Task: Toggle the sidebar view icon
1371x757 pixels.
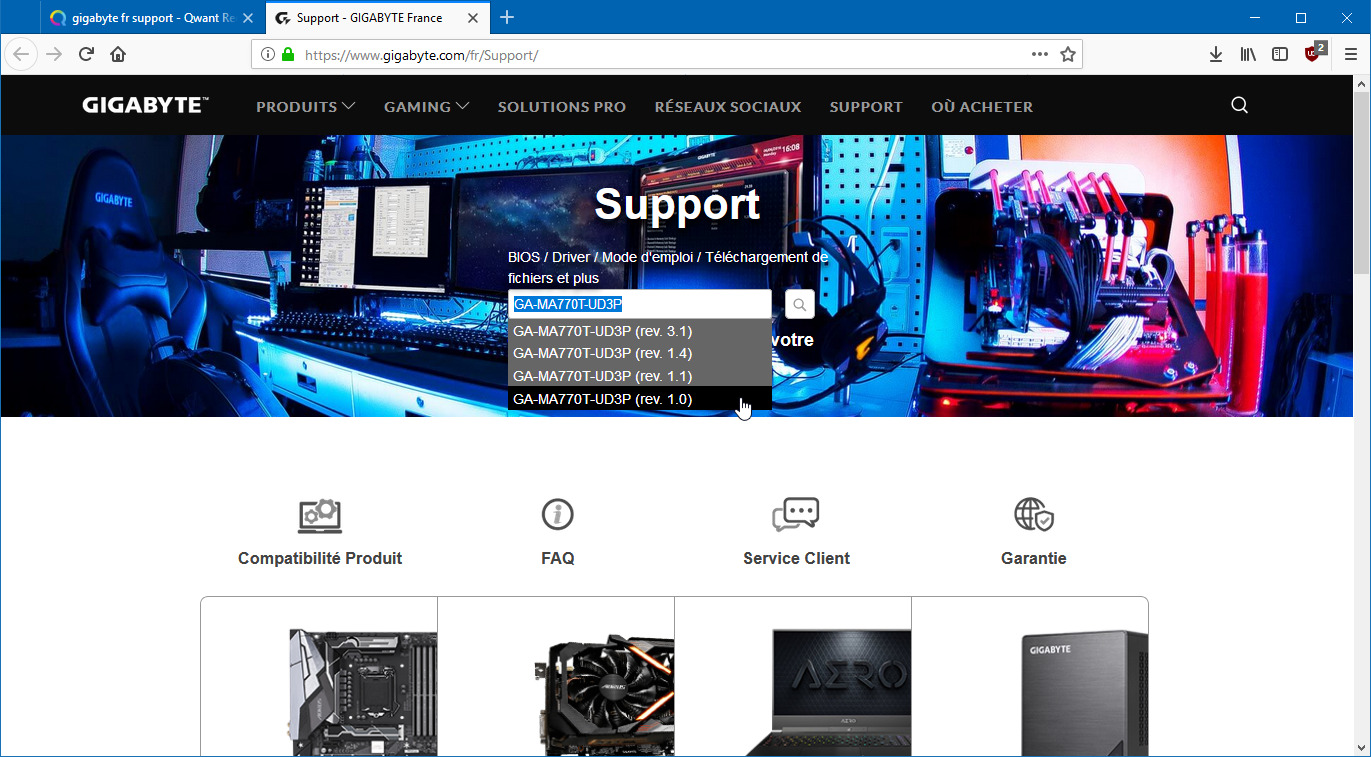Action: pyautogui.click(x=1280, y=54)
